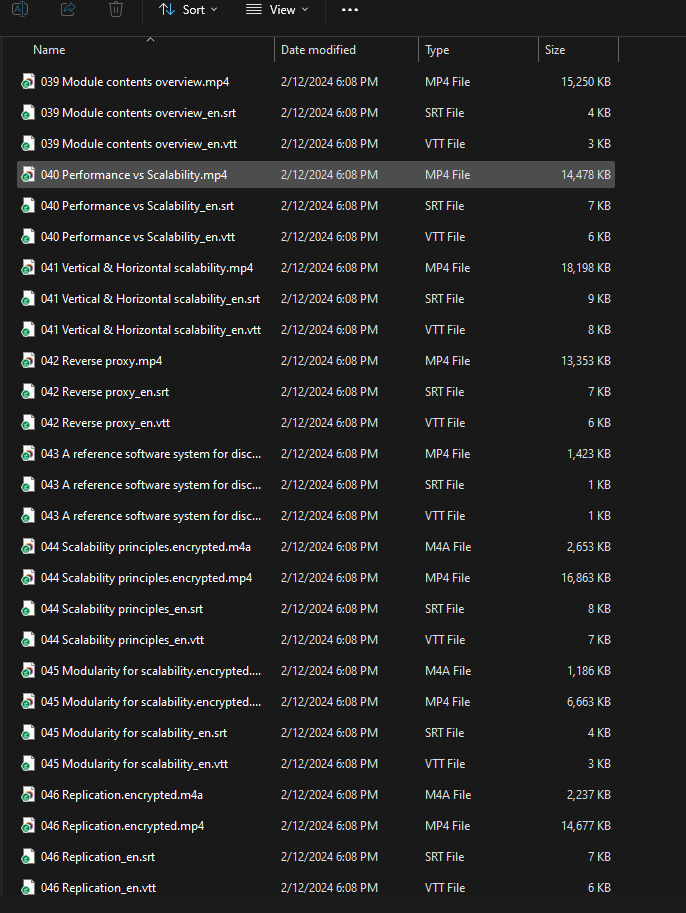This screenshot has width=686, height=913.
Task: Click the sort direction arrow above the Name column
Action: pos(150,40)
